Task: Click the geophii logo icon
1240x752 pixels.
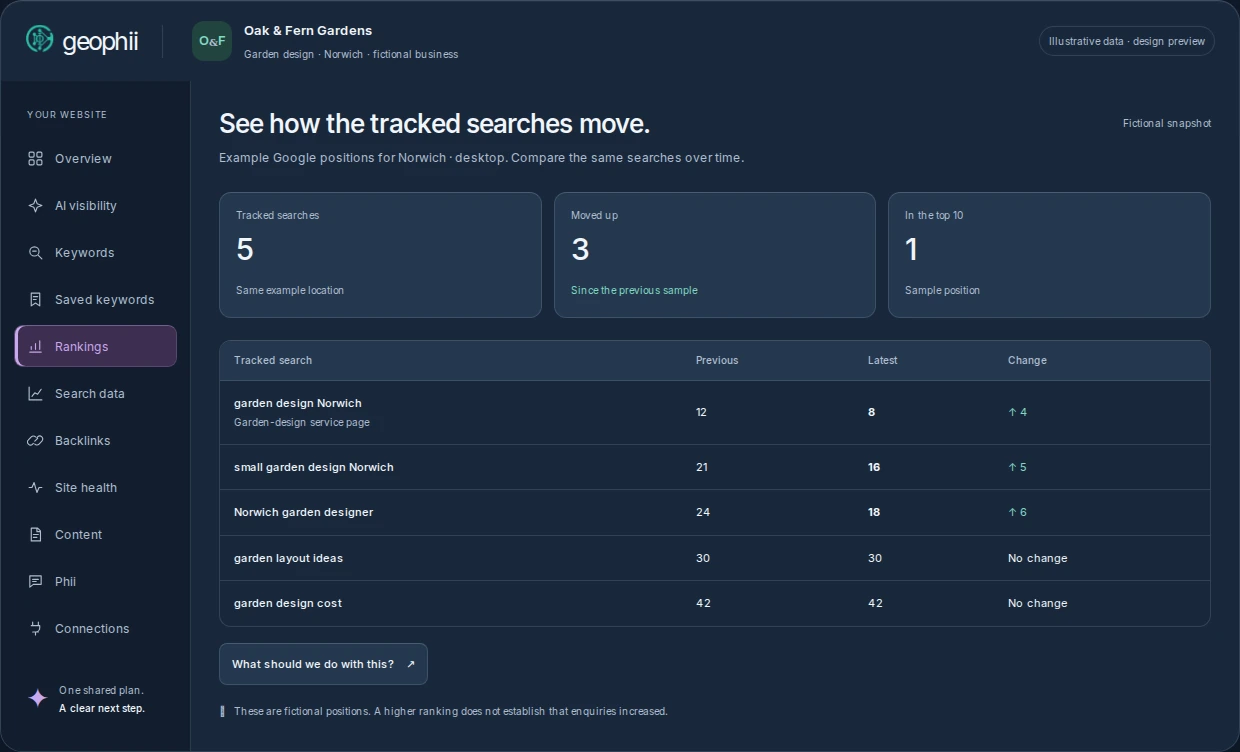Action: click(x=39, y=39)
